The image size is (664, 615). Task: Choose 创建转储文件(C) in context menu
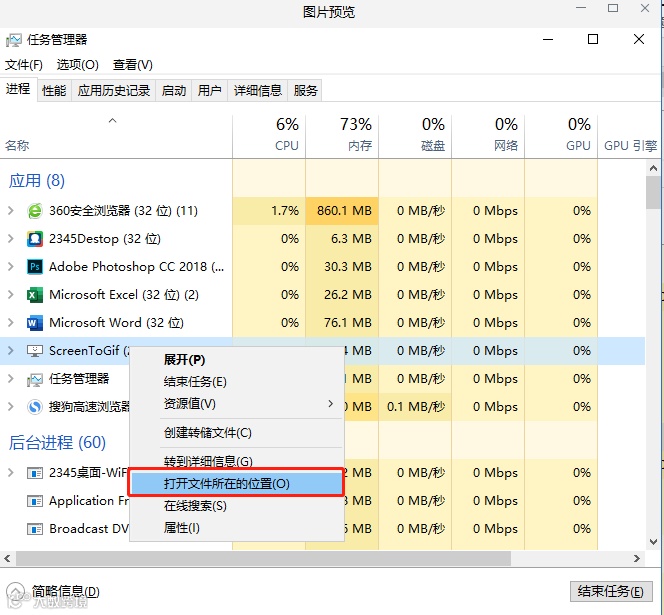(x=237, y=433)
